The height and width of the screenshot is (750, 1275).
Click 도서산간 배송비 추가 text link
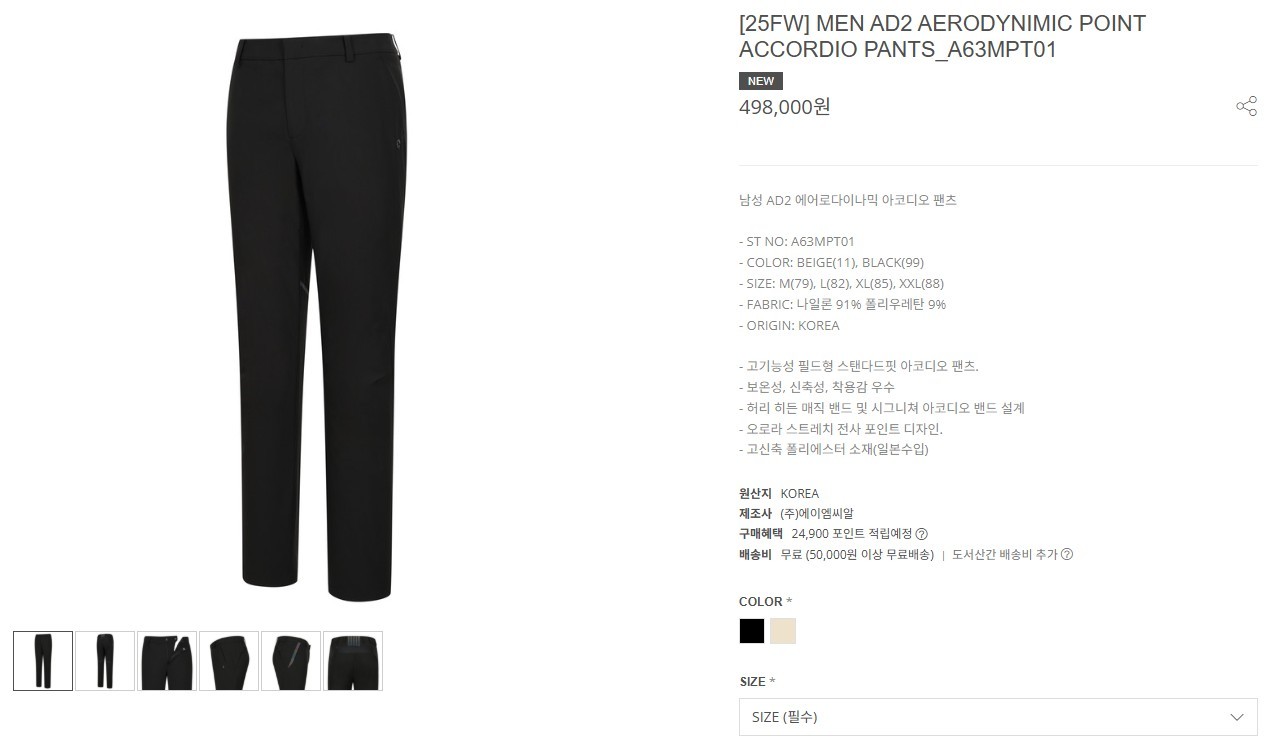pyautogui.click(x=1004, y=555)
